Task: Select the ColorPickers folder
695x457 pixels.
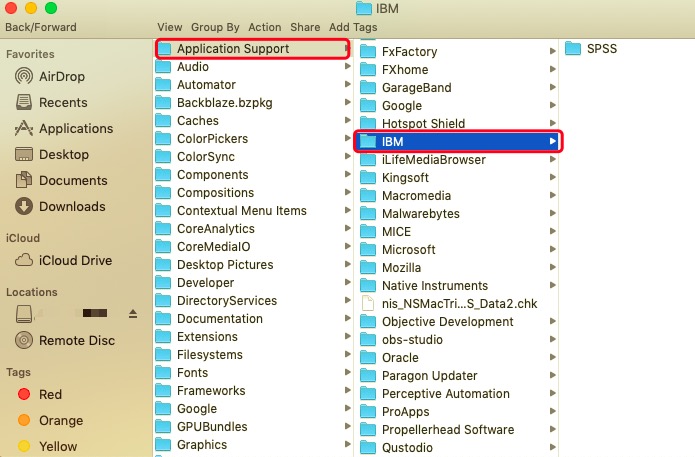Action: coord(253,139)
